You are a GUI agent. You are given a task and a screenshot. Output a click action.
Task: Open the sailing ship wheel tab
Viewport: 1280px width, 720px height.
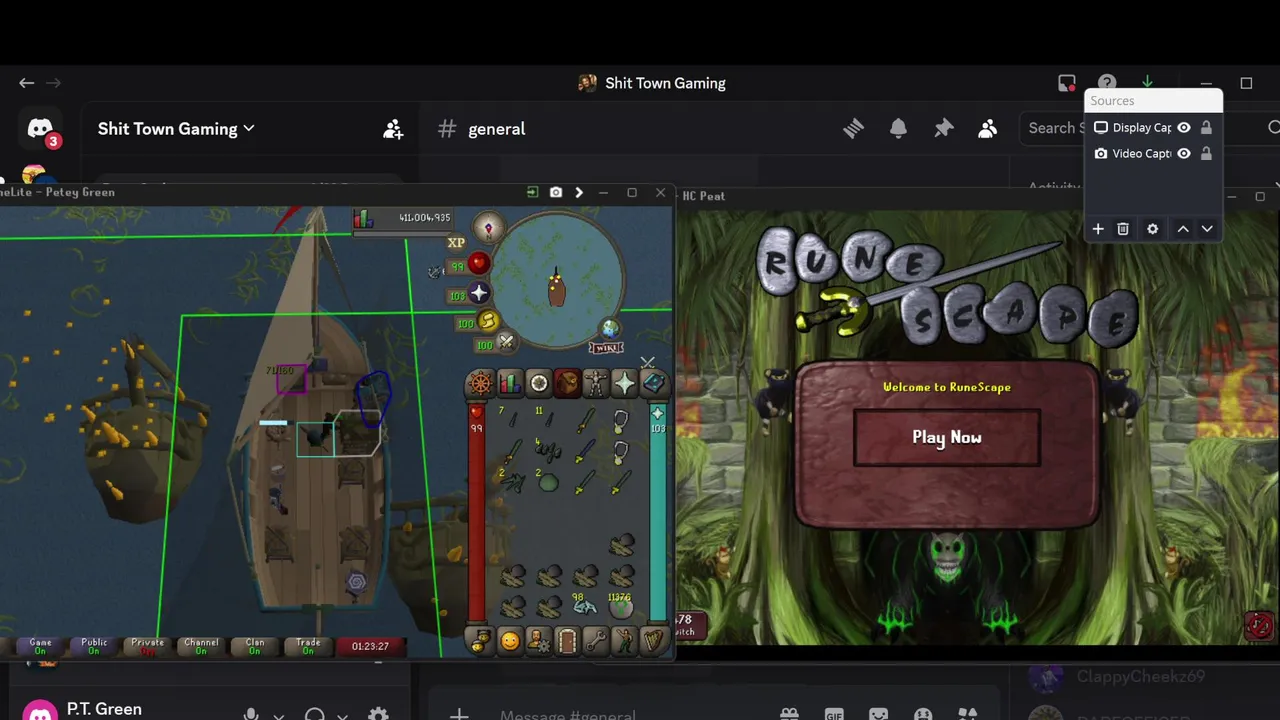[x=480, y=383]
